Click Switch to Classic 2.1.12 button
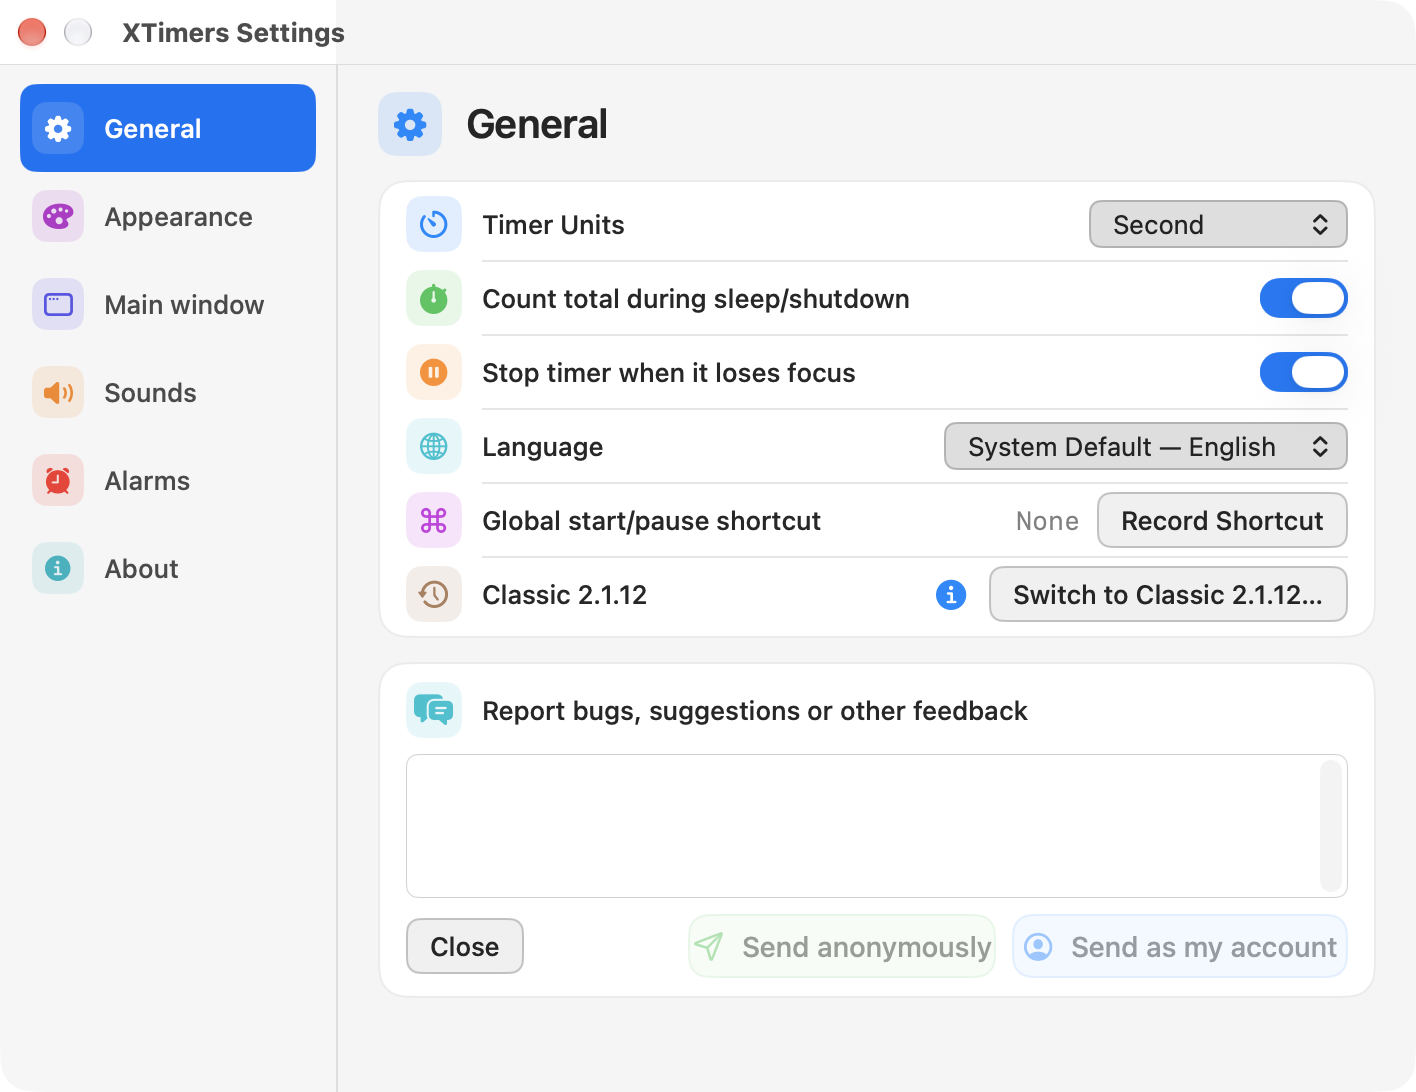 click(1168, 595)
